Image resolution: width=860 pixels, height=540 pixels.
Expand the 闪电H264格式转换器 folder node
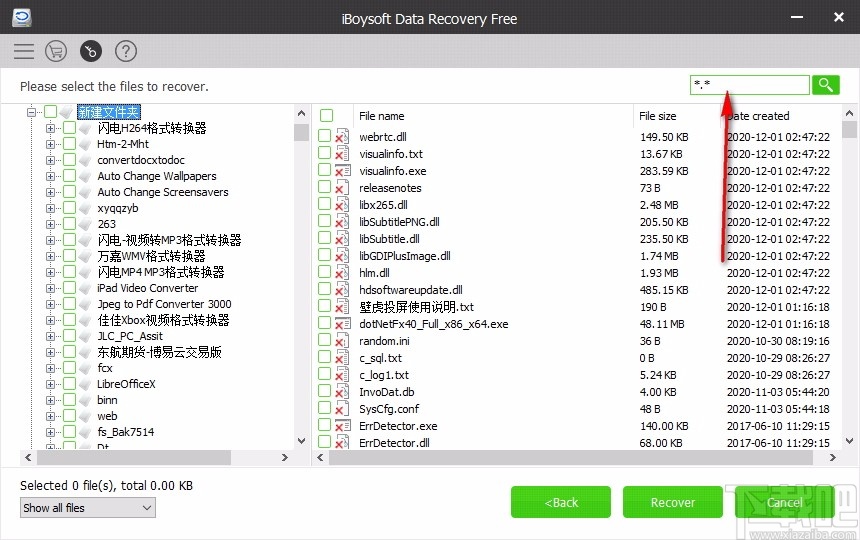(x=50, y=128)
